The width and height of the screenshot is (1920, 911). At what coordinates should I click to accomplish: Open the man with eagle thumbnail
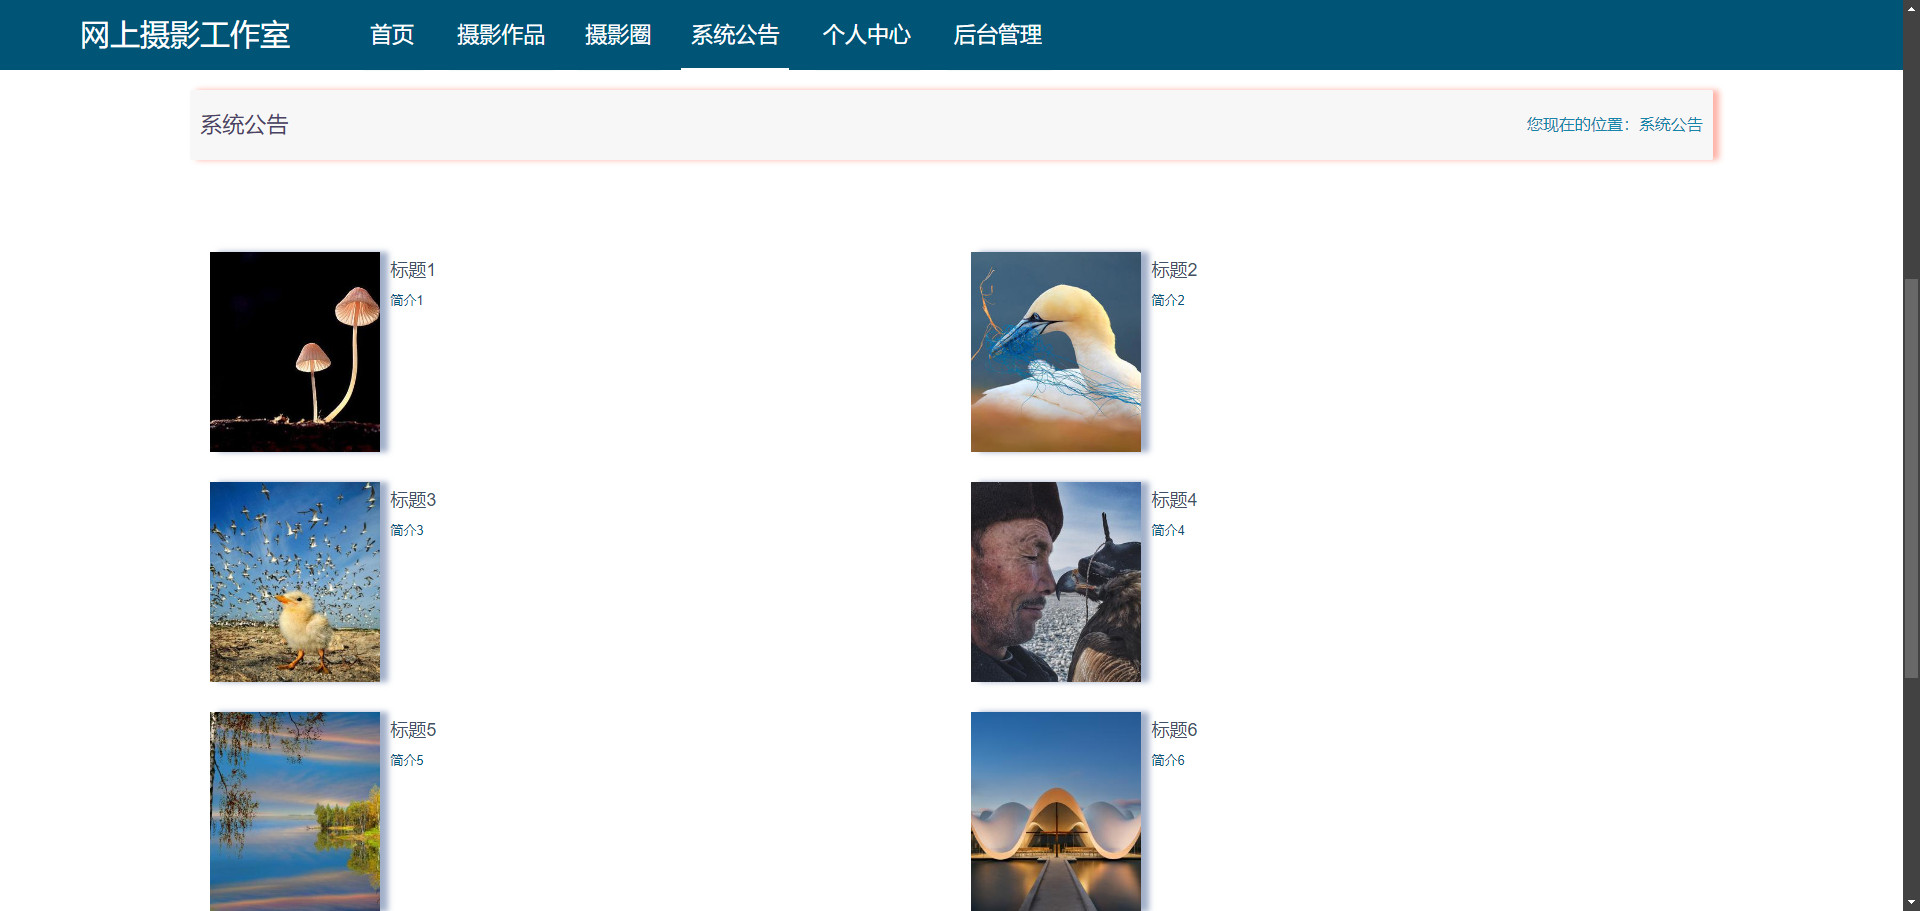coord(1056,582)
